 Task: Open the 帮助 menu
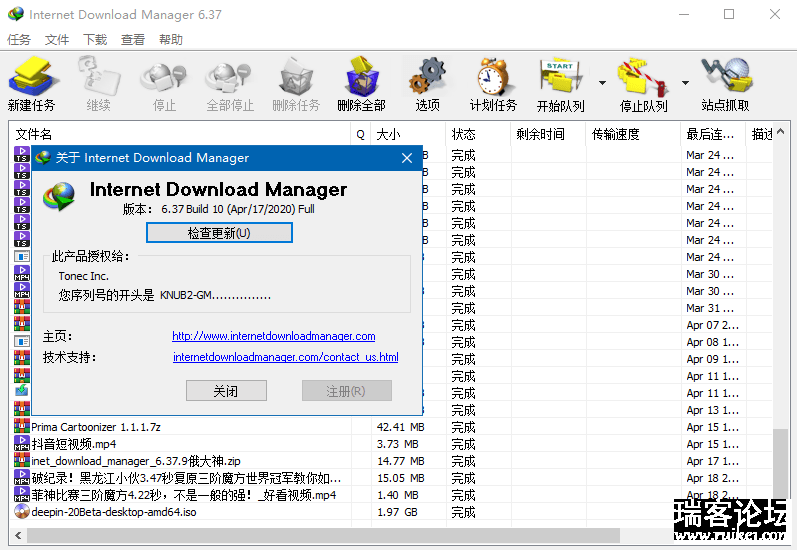tap(171, 40)
